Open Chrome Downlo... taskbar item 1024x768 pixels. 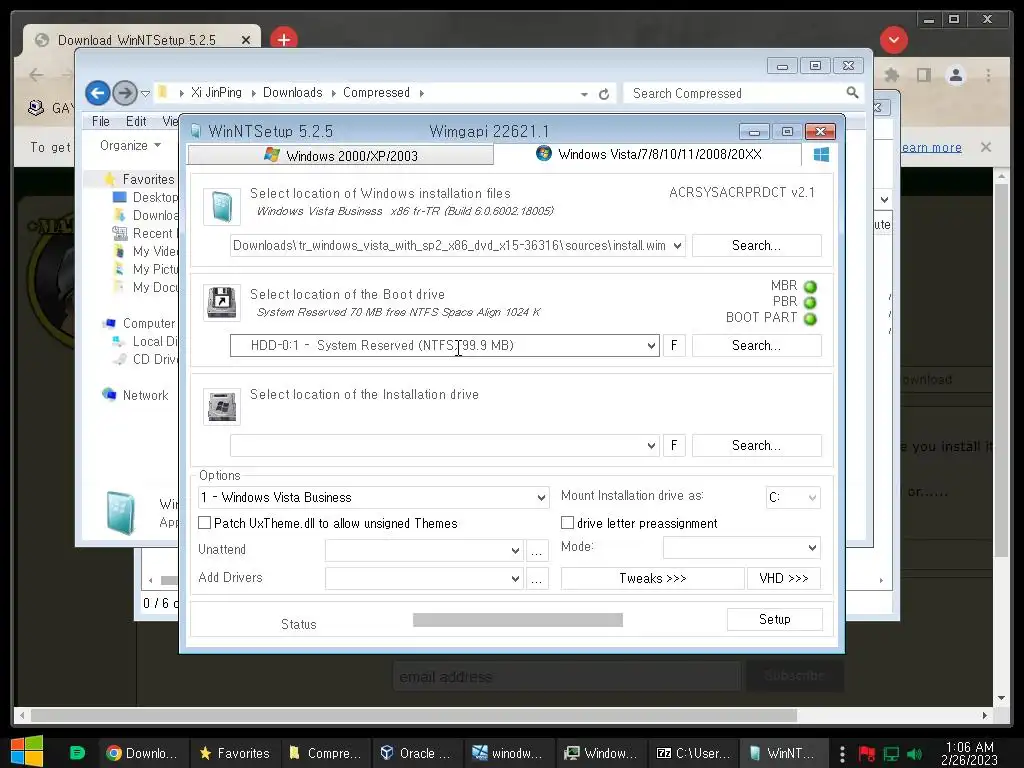pos(142,753)
